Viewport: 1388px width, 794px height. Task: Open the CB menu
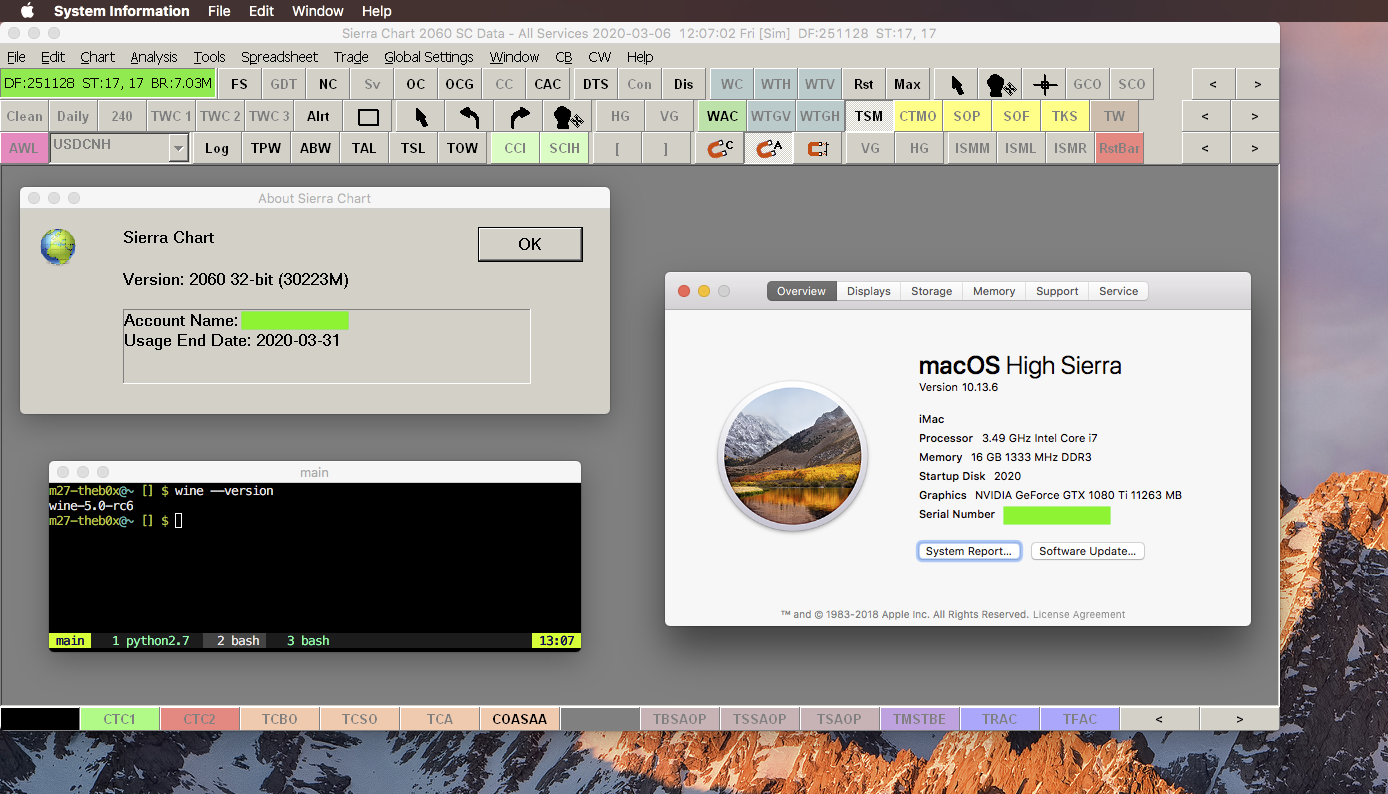tap(564, 57)
